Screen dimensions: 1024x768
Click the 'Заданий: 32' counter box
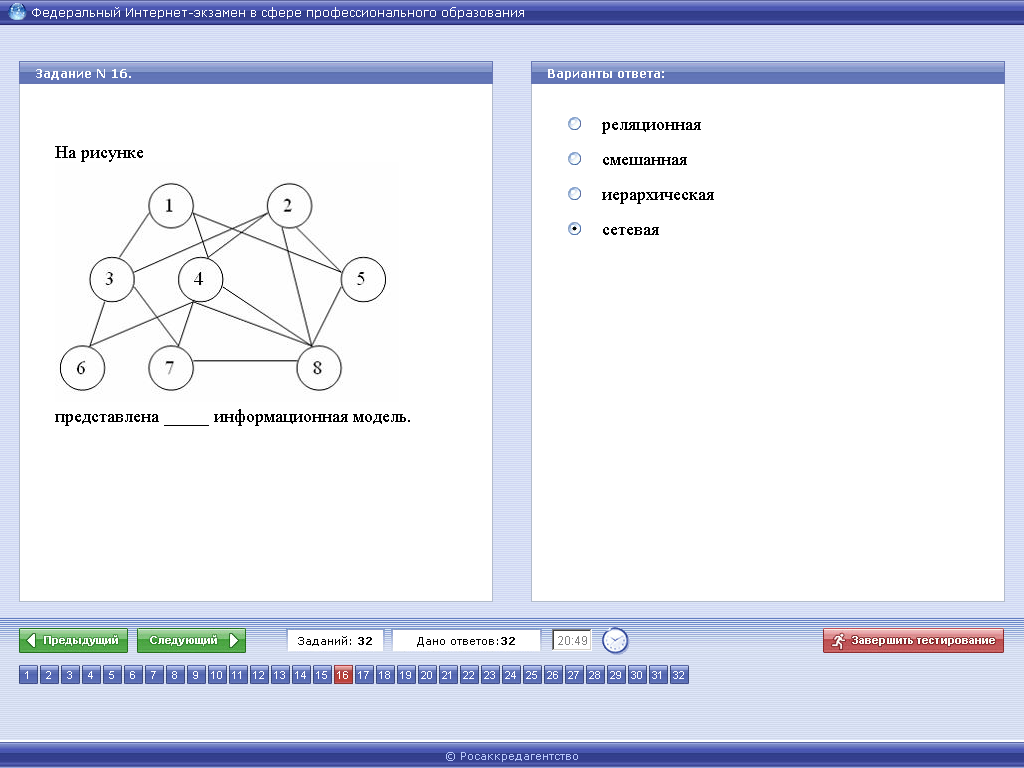click(335, 640)
